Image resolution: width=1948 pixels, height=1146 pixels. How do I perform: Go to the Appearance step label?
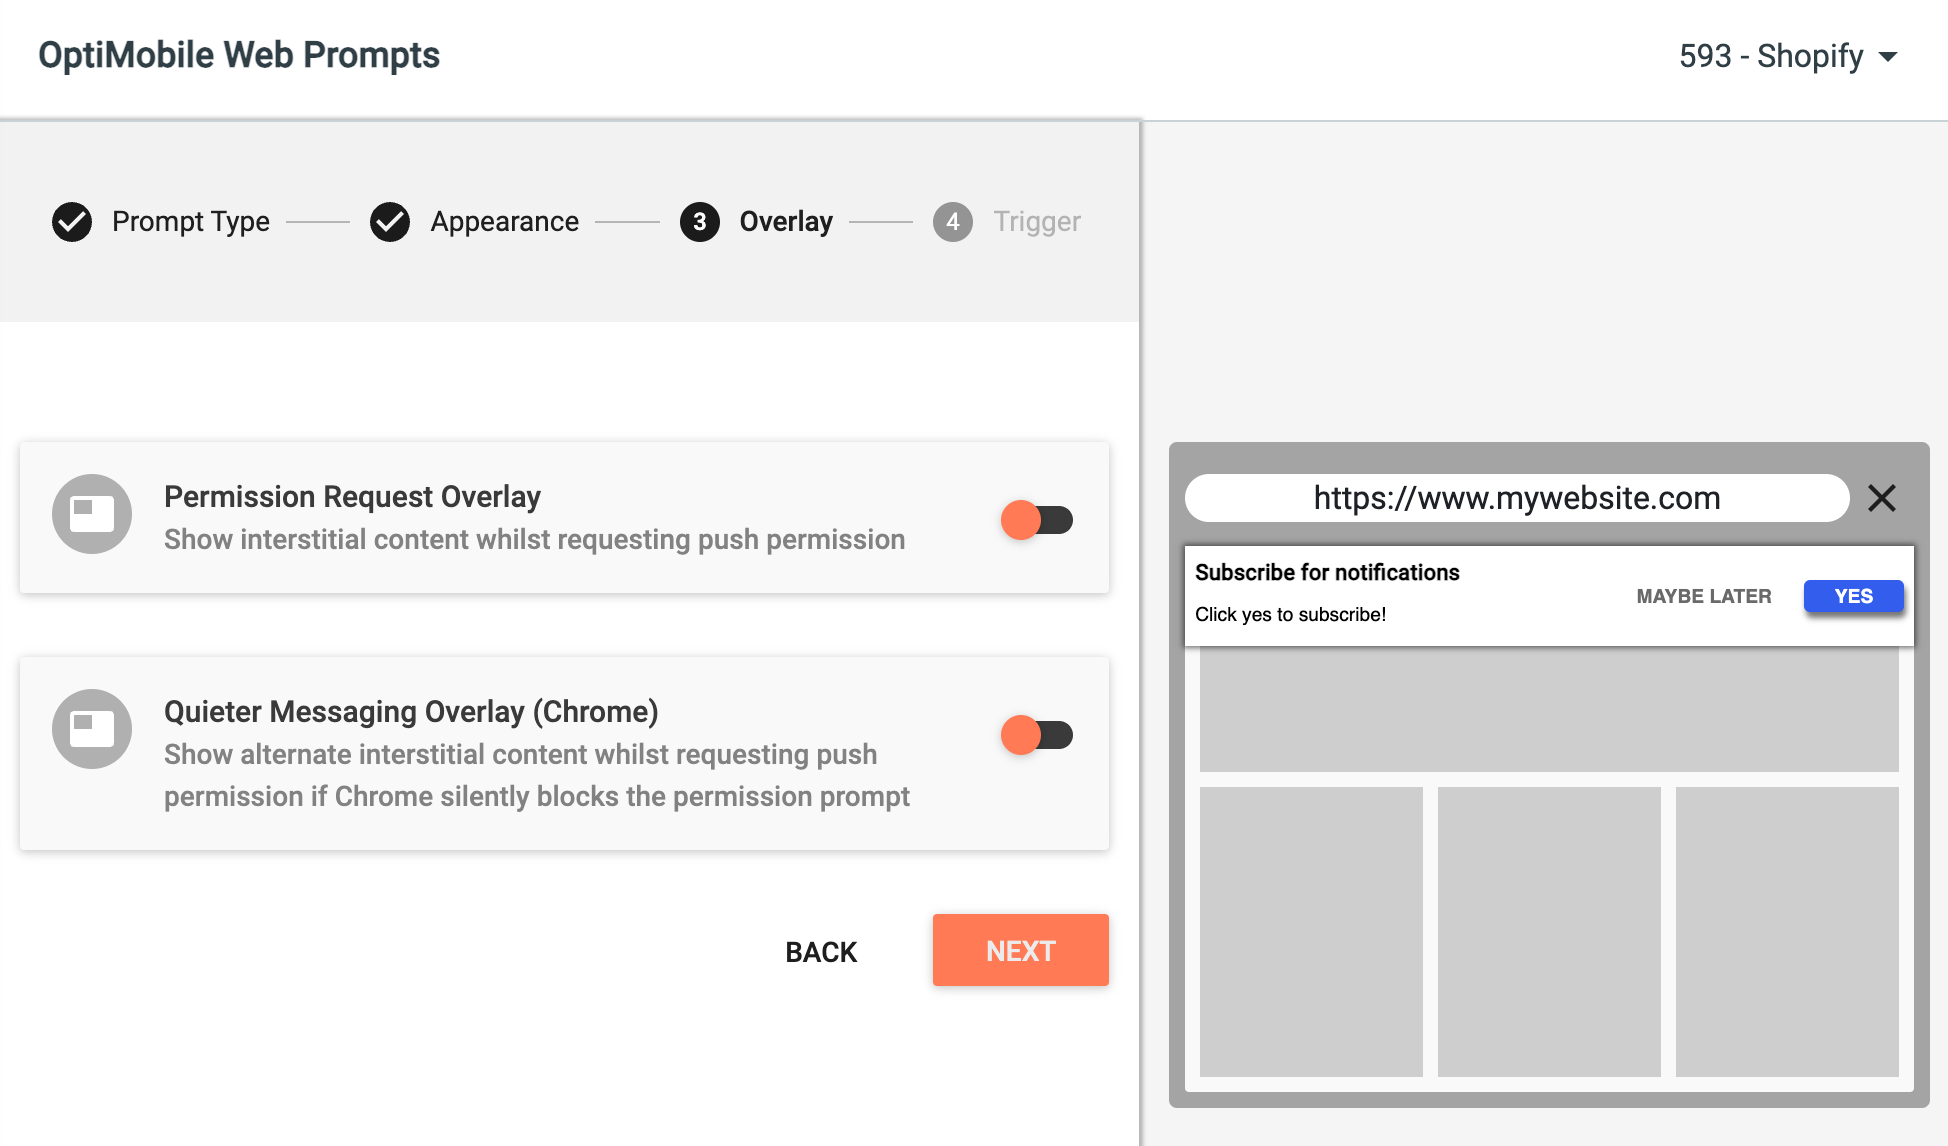505,221
